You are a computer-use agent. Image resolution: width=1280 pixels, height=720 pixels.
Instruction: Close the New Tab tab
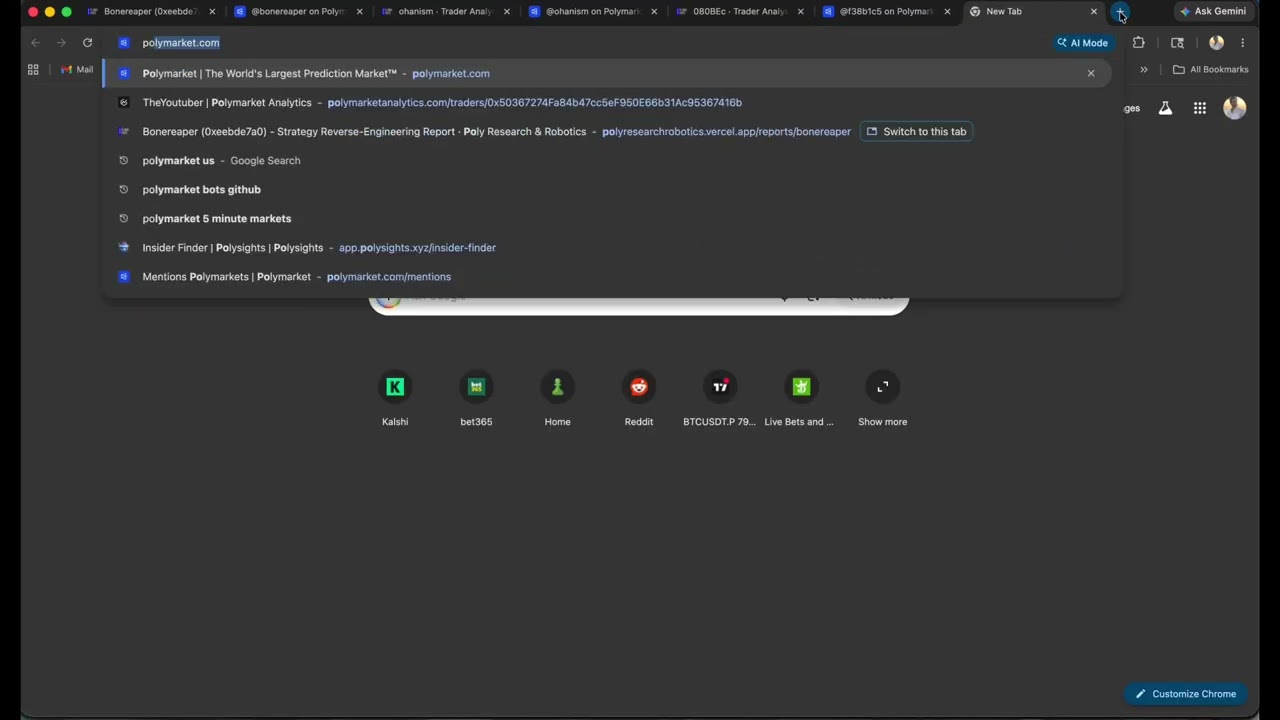pyautogui.click(x=1093, y=12)
